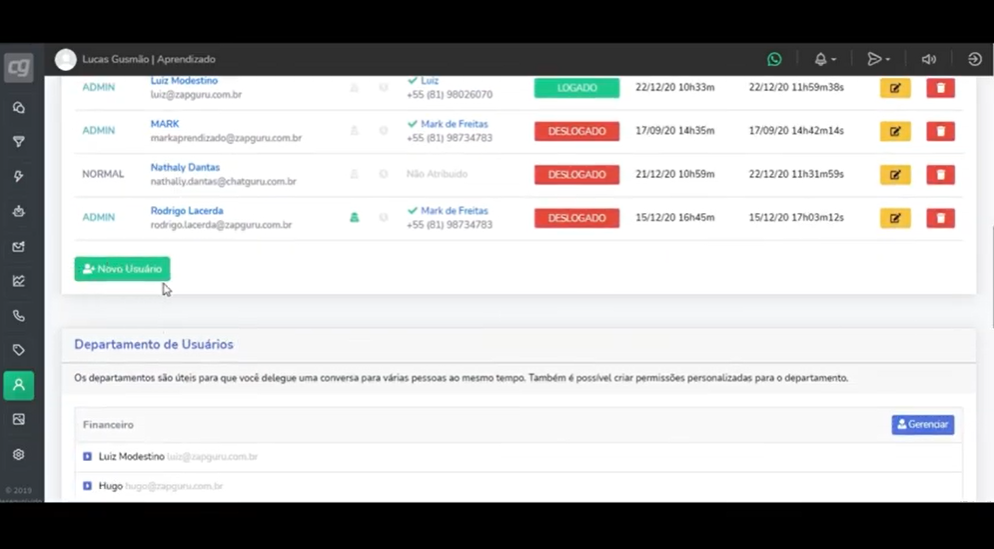
Task: Select the Departamento de Usuários heading
Action: coord(153,344)
